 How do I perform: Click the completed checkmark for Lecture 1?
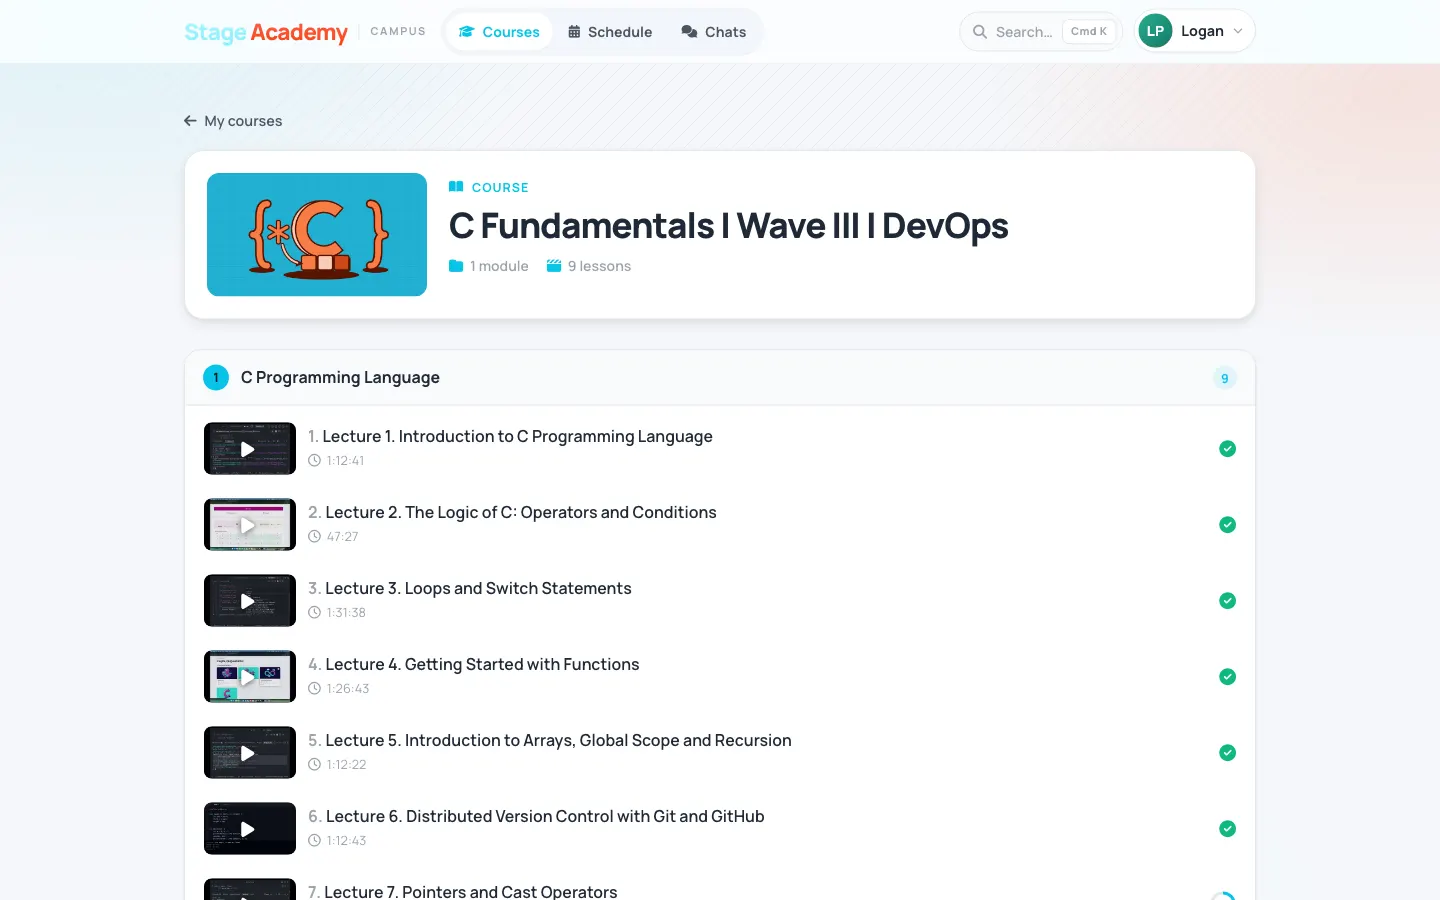tap(1228, 449)
